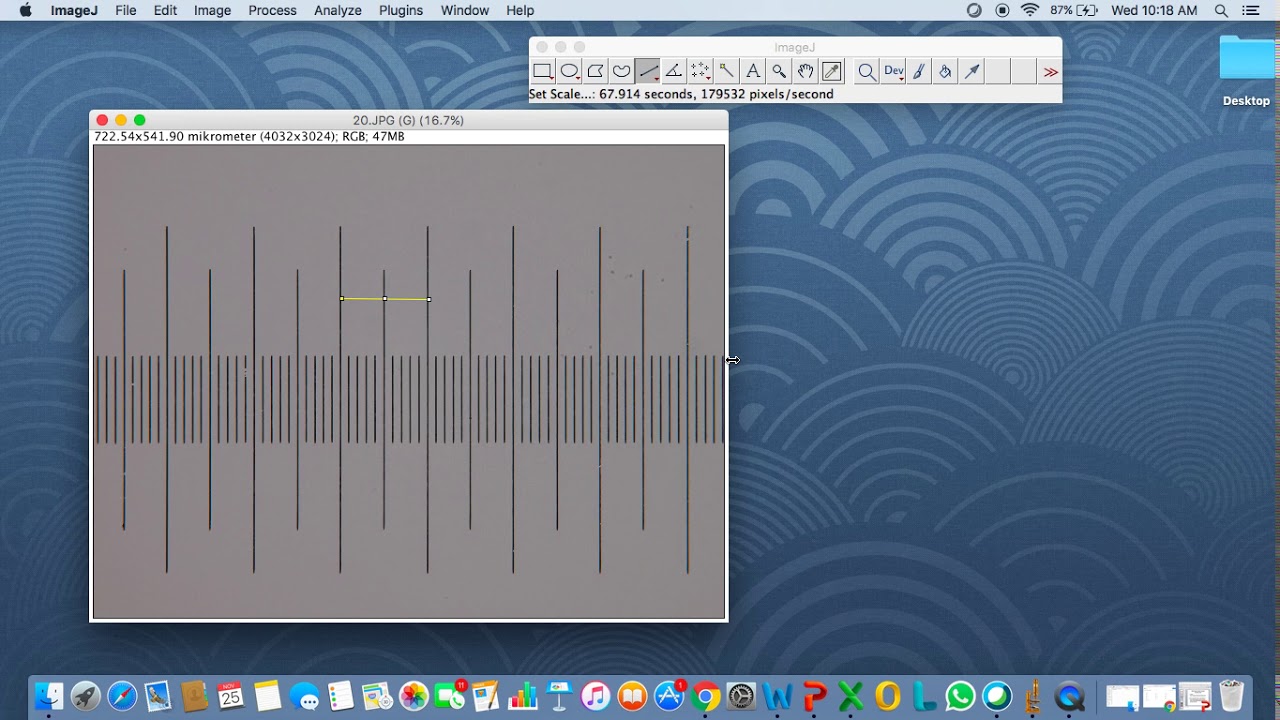Select the Straight Line tool
Viewport: 1280px width, 720px height.
click(x=647, y=71)
